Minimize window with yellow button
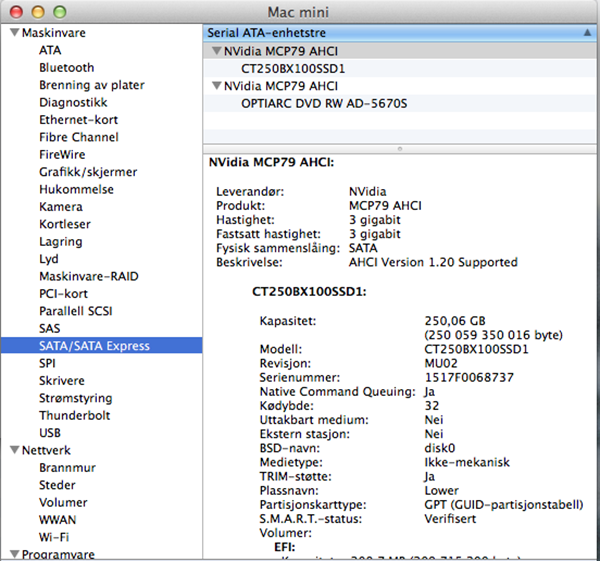The height and width of the screenshot is (561, 600). (x=38, y=12)
